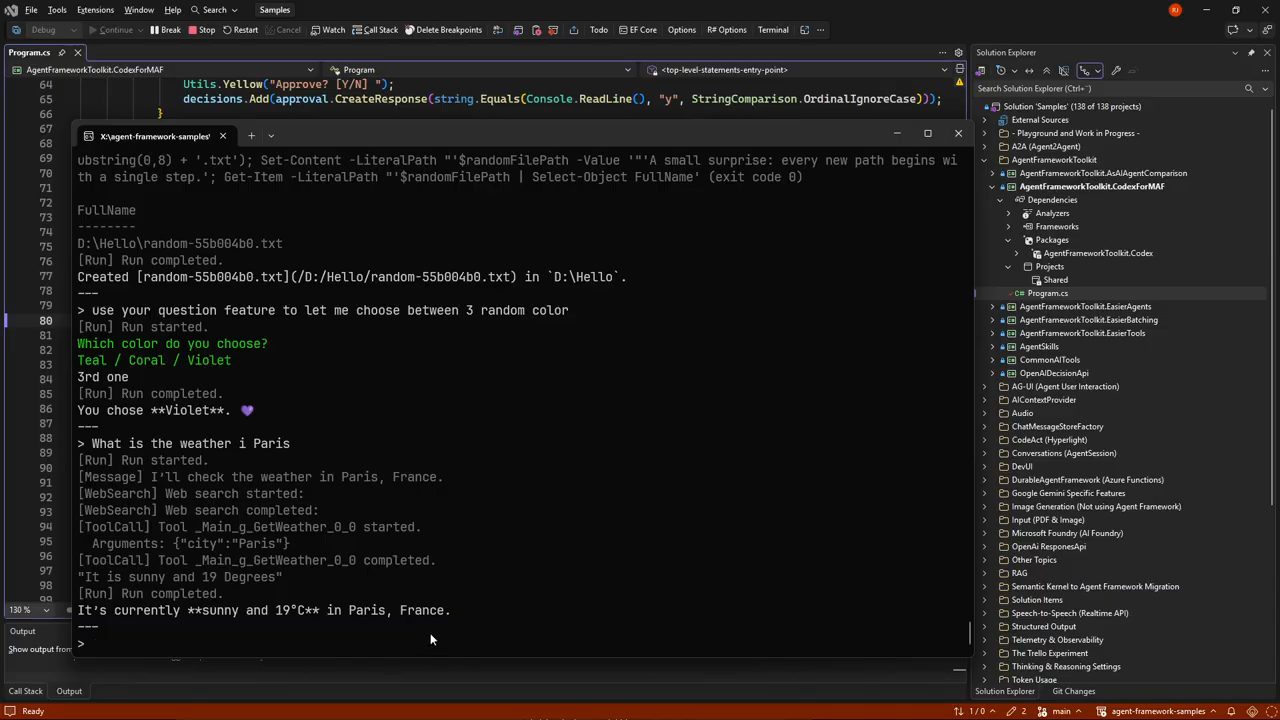Select Program.cs in Solution Explorer

1047,293
